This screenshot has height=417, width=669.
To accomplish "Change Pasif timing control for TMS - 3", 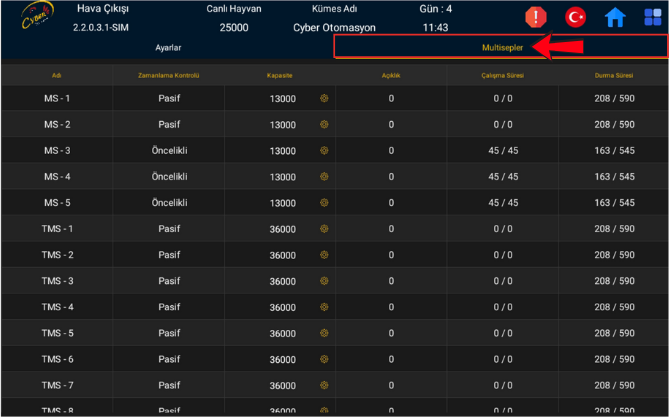I will (169, 281).
